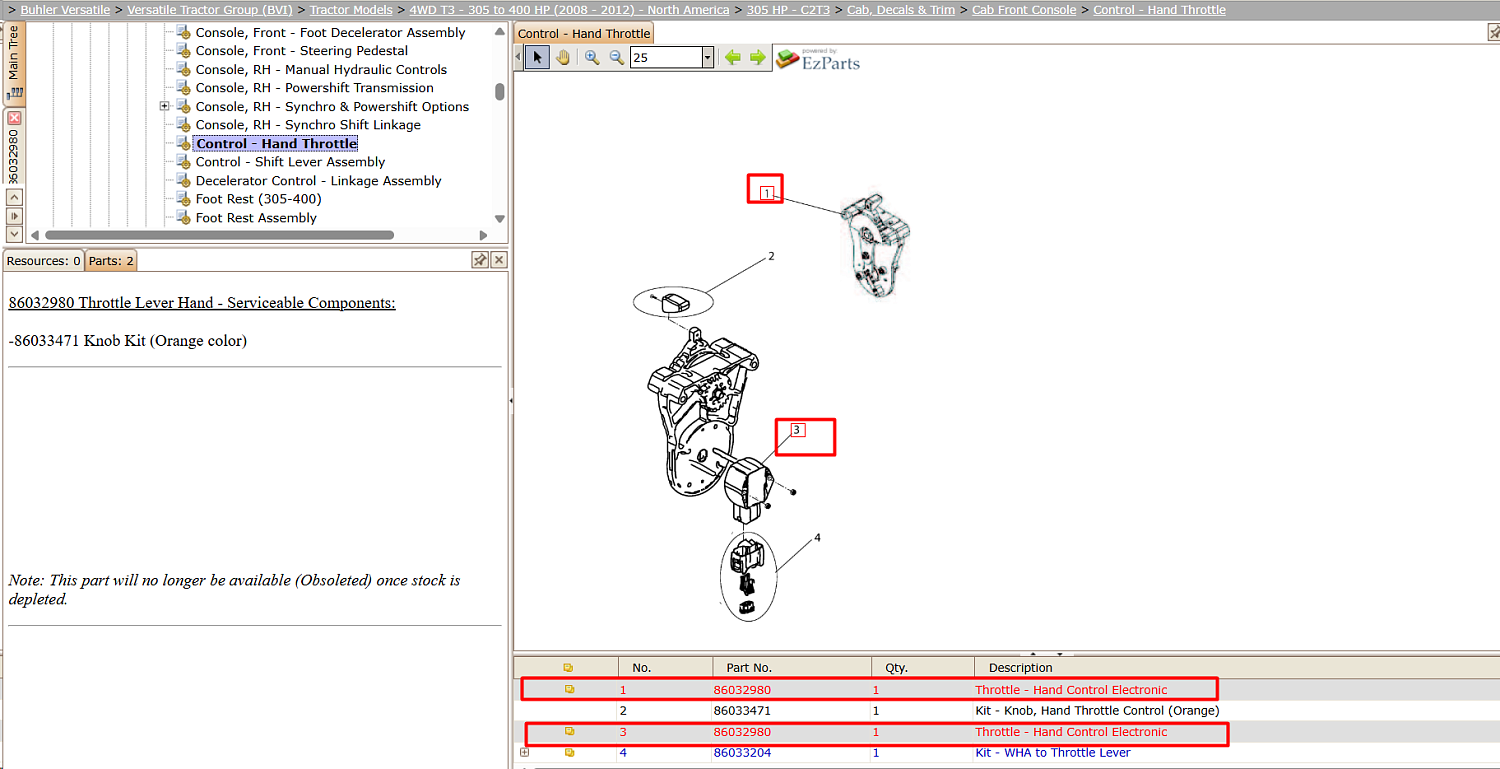Click the note icon in row 4
1500x769 pixels.
569,753
